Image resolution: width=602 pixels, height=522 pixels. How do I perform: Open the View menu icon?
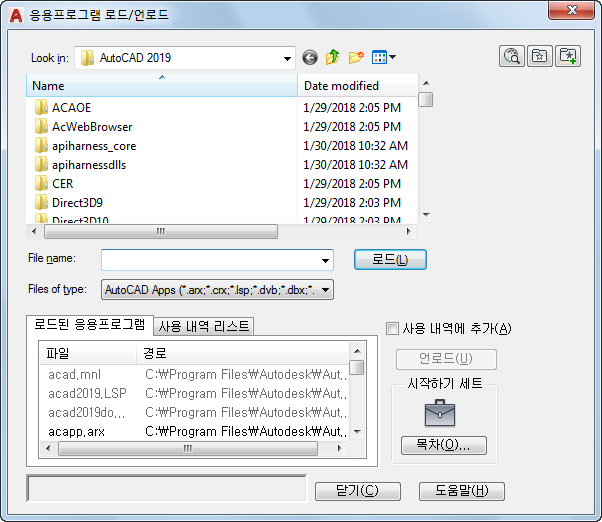(384, 57)
